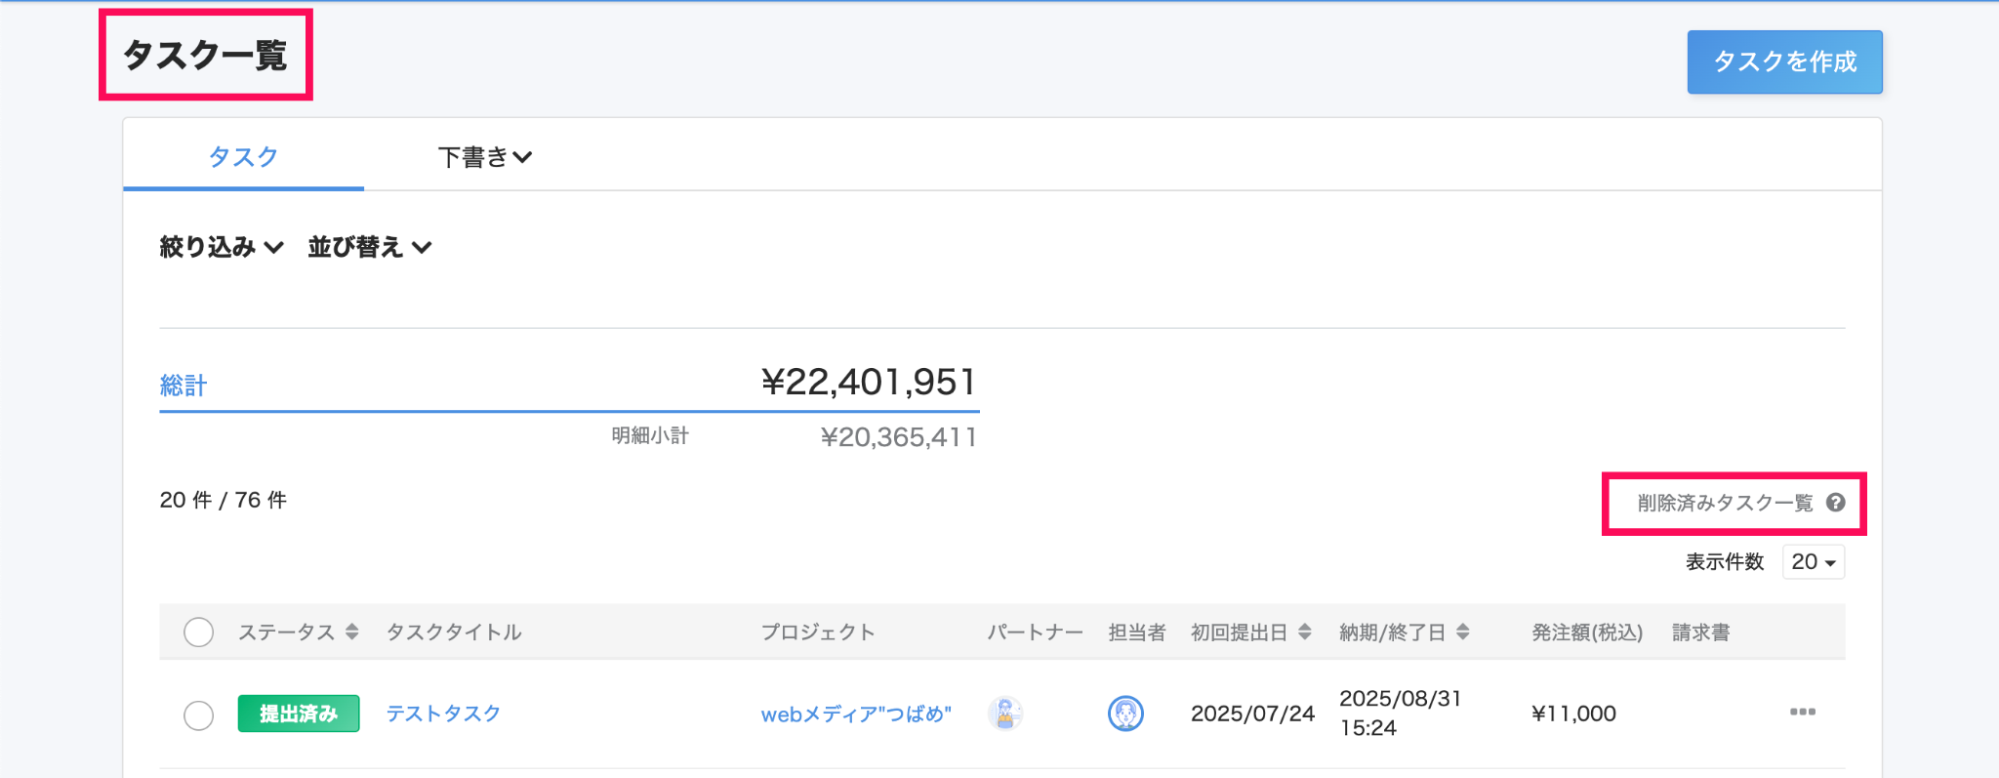
Task: Select the 総計 tab link
Action: click(x=183, y=385)
